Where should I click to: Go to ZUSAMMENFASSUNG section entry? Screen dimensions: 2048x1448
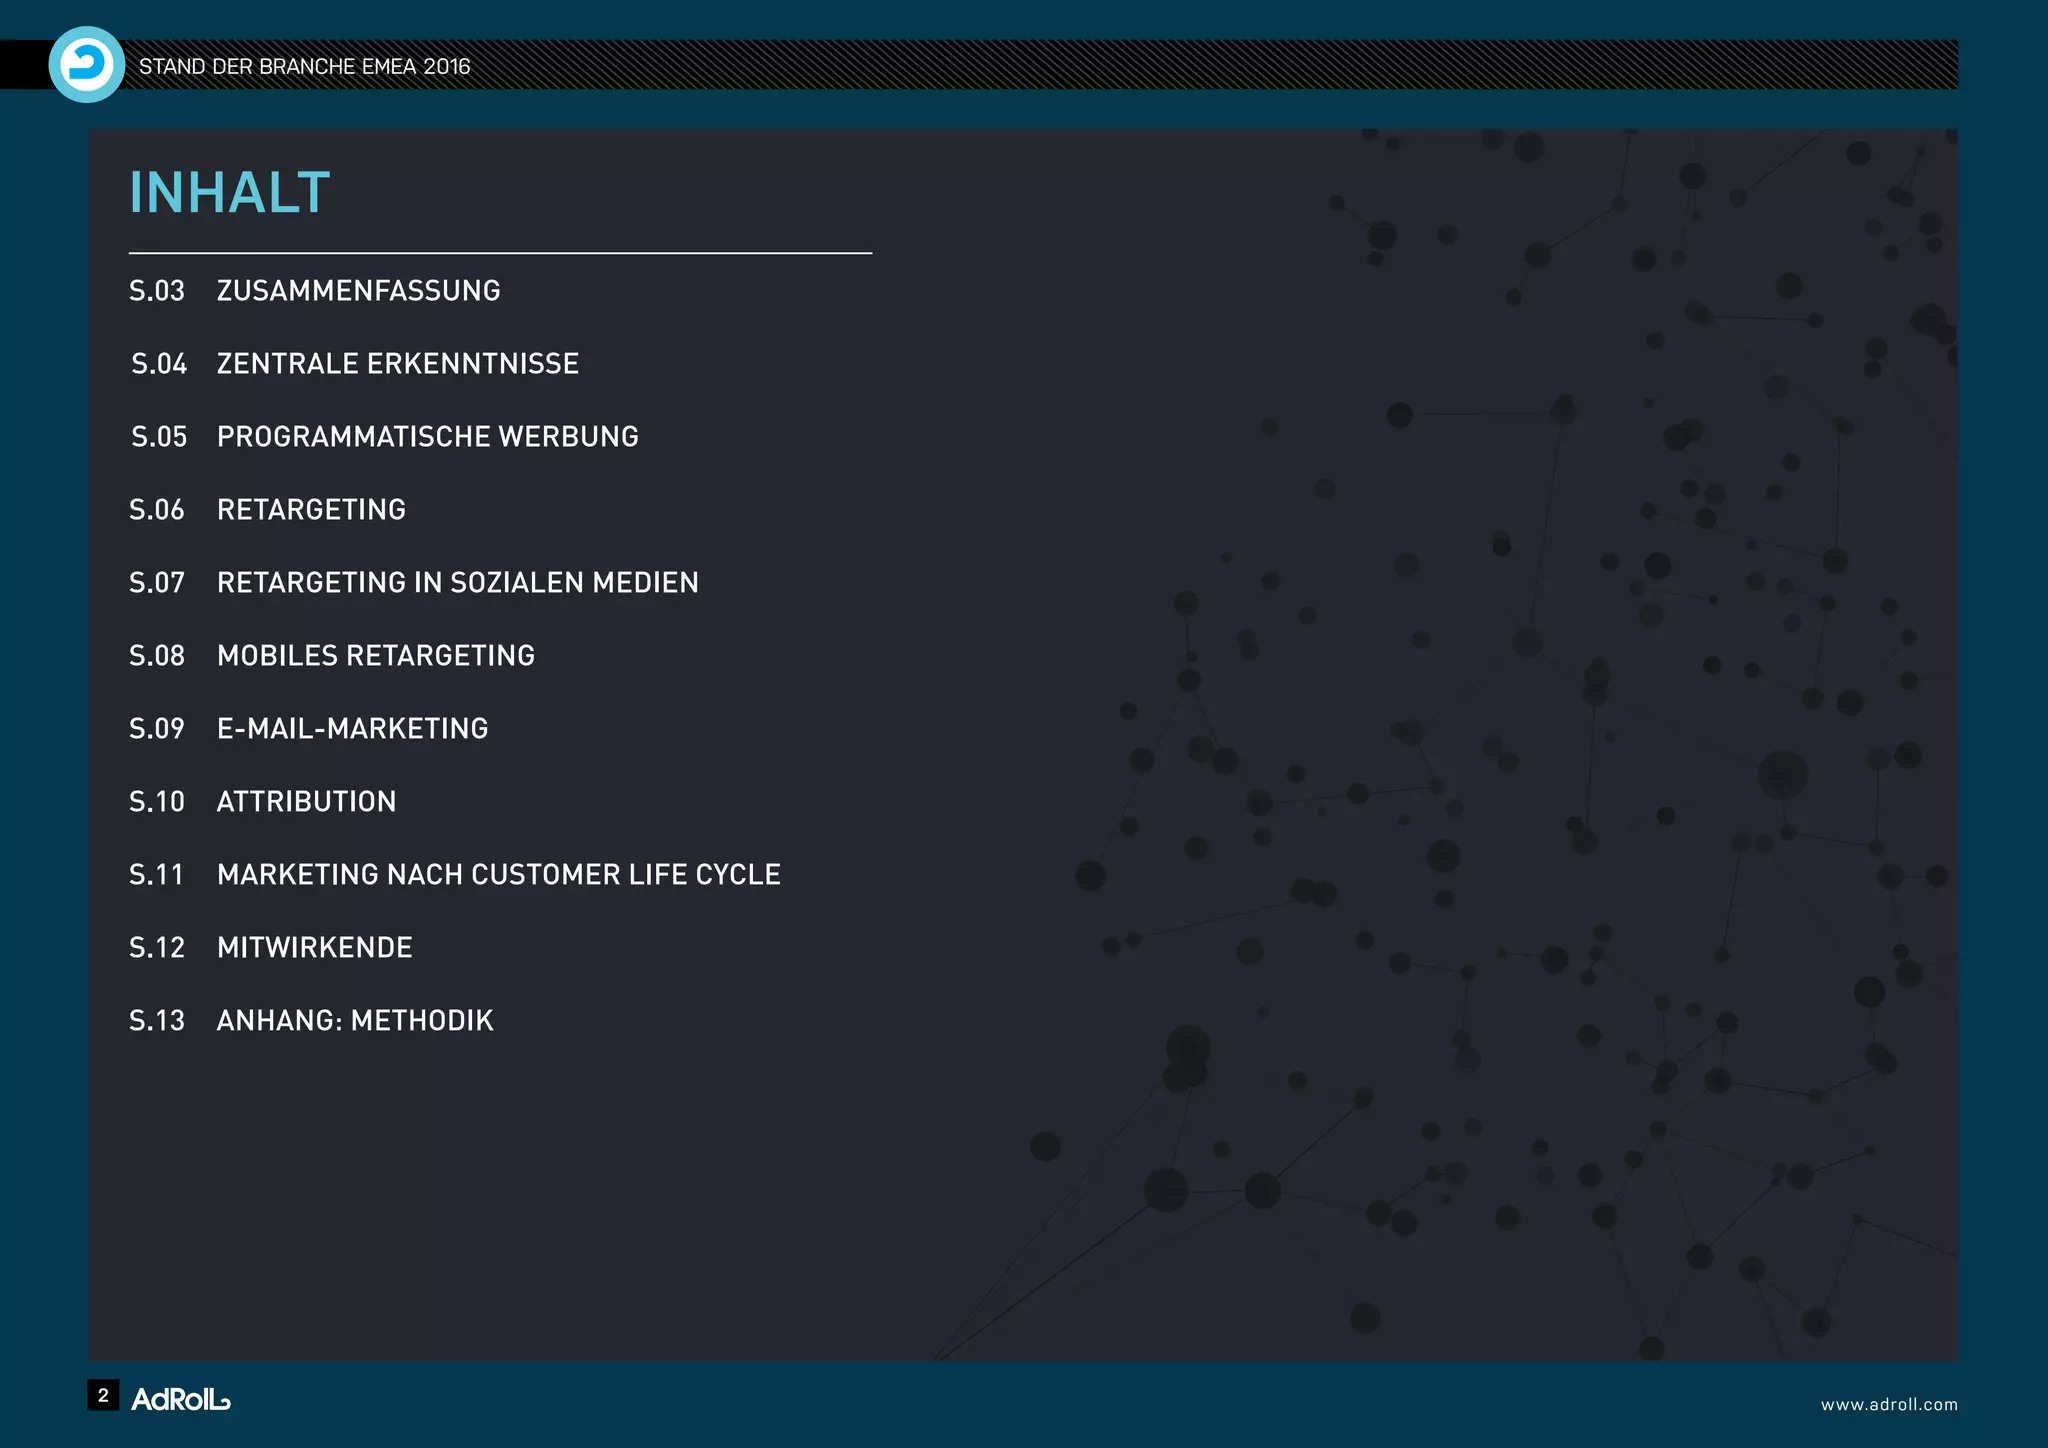click(x=358, y=291)
